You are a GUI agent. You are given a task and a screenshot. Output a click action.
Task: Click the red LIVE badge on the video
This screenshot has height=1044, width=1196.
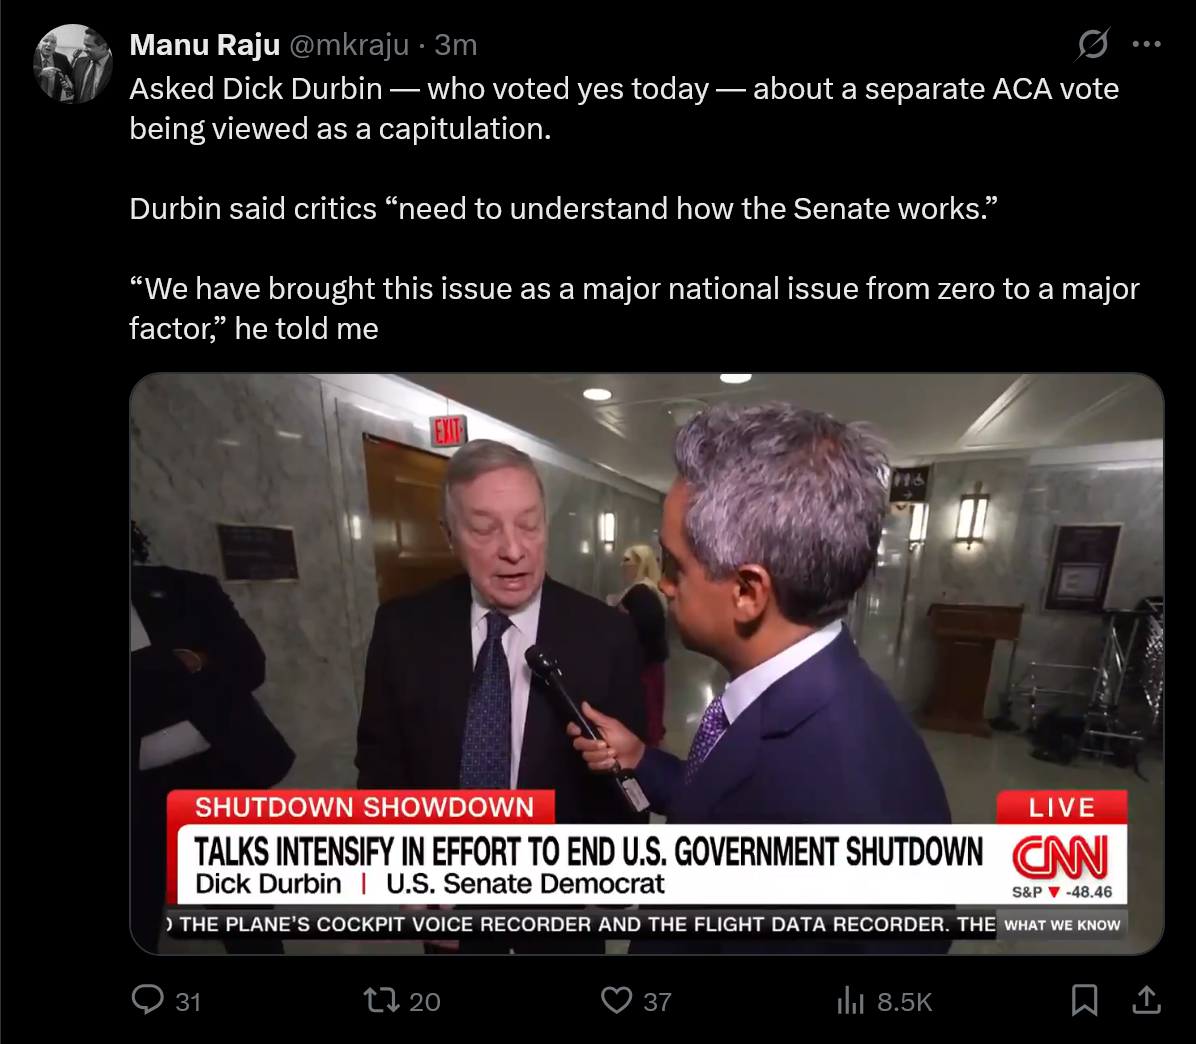(x=1062, y=807)
